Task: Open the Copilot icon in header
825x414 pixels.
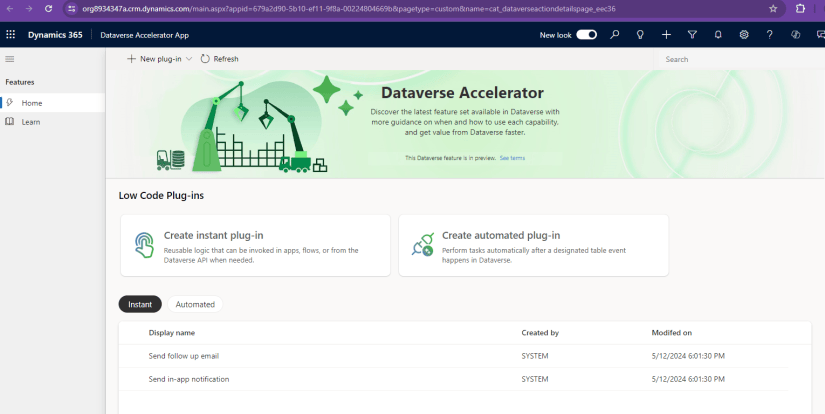Action: click(796, 35)
